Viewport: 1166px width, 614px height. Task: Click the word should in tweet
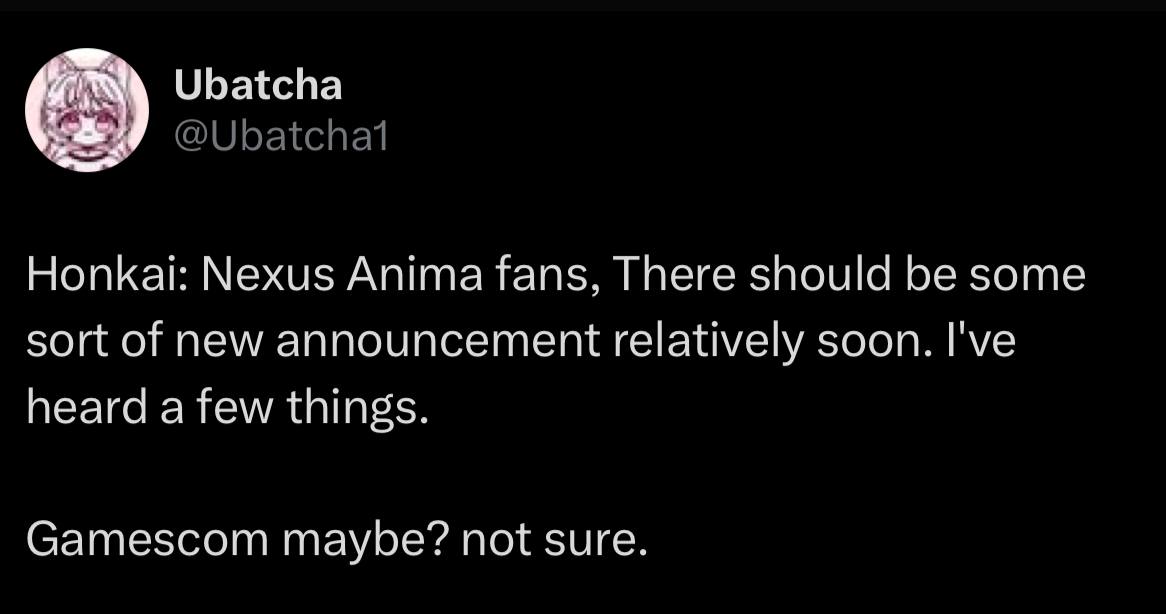[812, 276]
